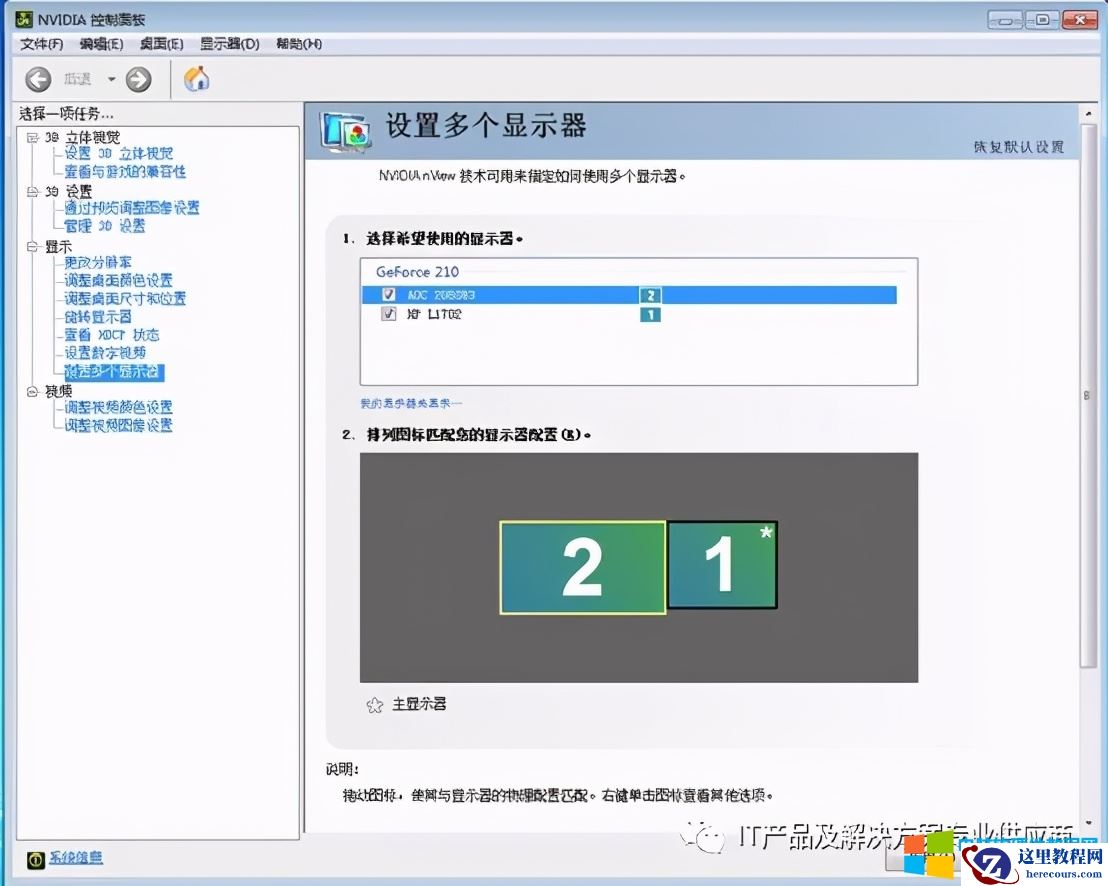Open 调整桌面尺寸和位置 task
Viewport: 1108px width, 886px height.
coord(125,298)
